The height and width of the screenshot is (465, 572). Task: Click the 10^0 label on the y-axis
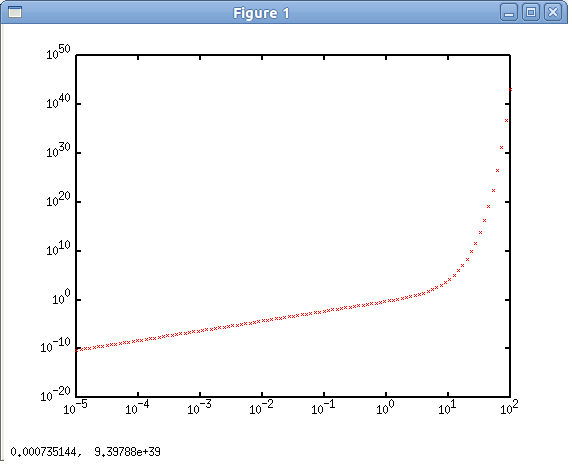pos(61,298)
